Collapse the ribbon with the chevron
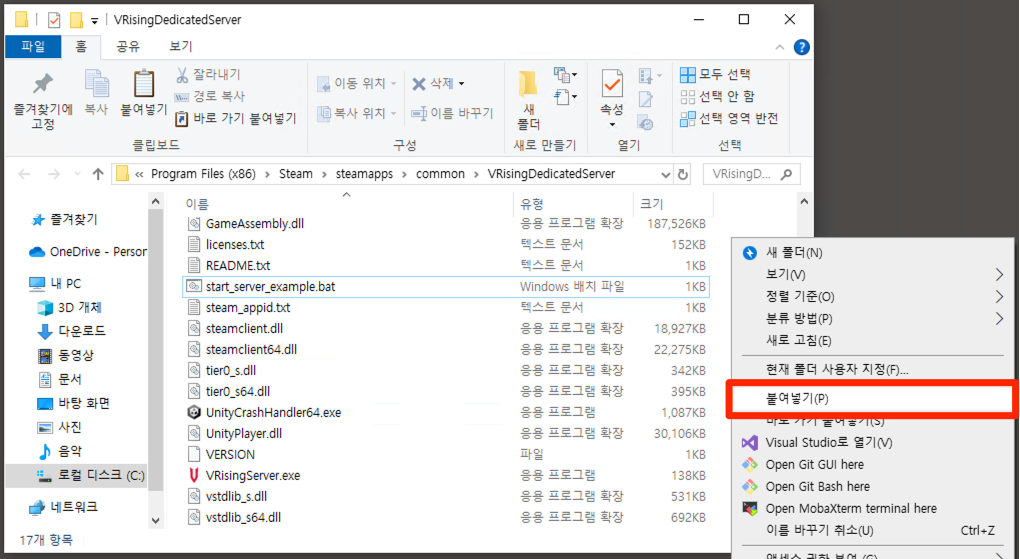The image size is (1020, 559). coord(780,47)
